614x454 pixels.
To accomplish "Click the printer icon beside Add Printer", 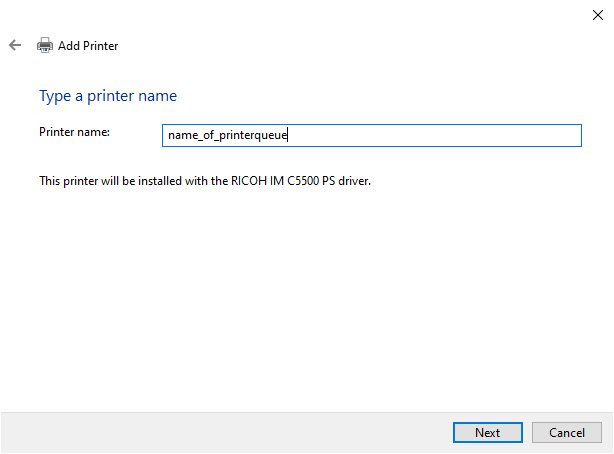I will (45, 45).
